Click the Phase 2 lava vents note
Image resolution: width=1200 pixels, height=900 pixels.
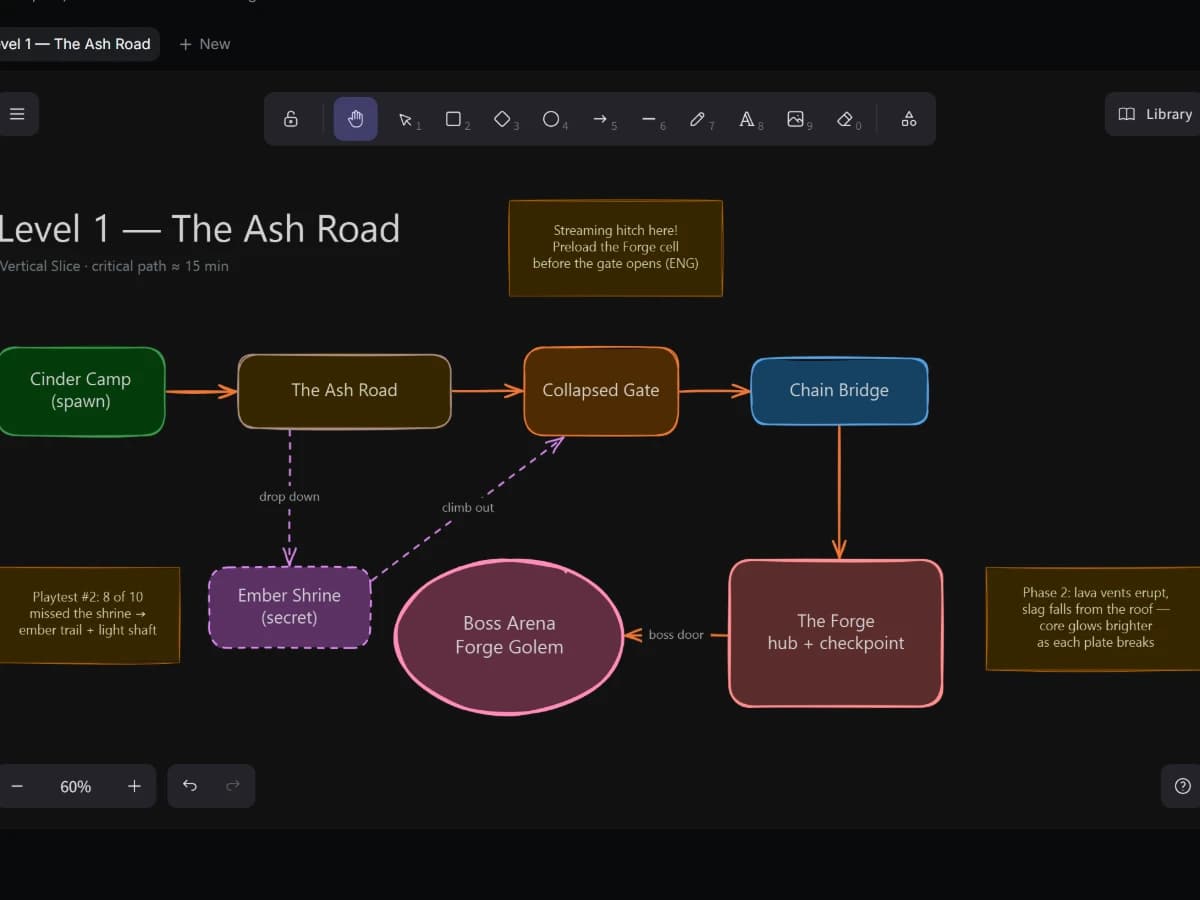pyautogui.click(x=1095, y=618)
